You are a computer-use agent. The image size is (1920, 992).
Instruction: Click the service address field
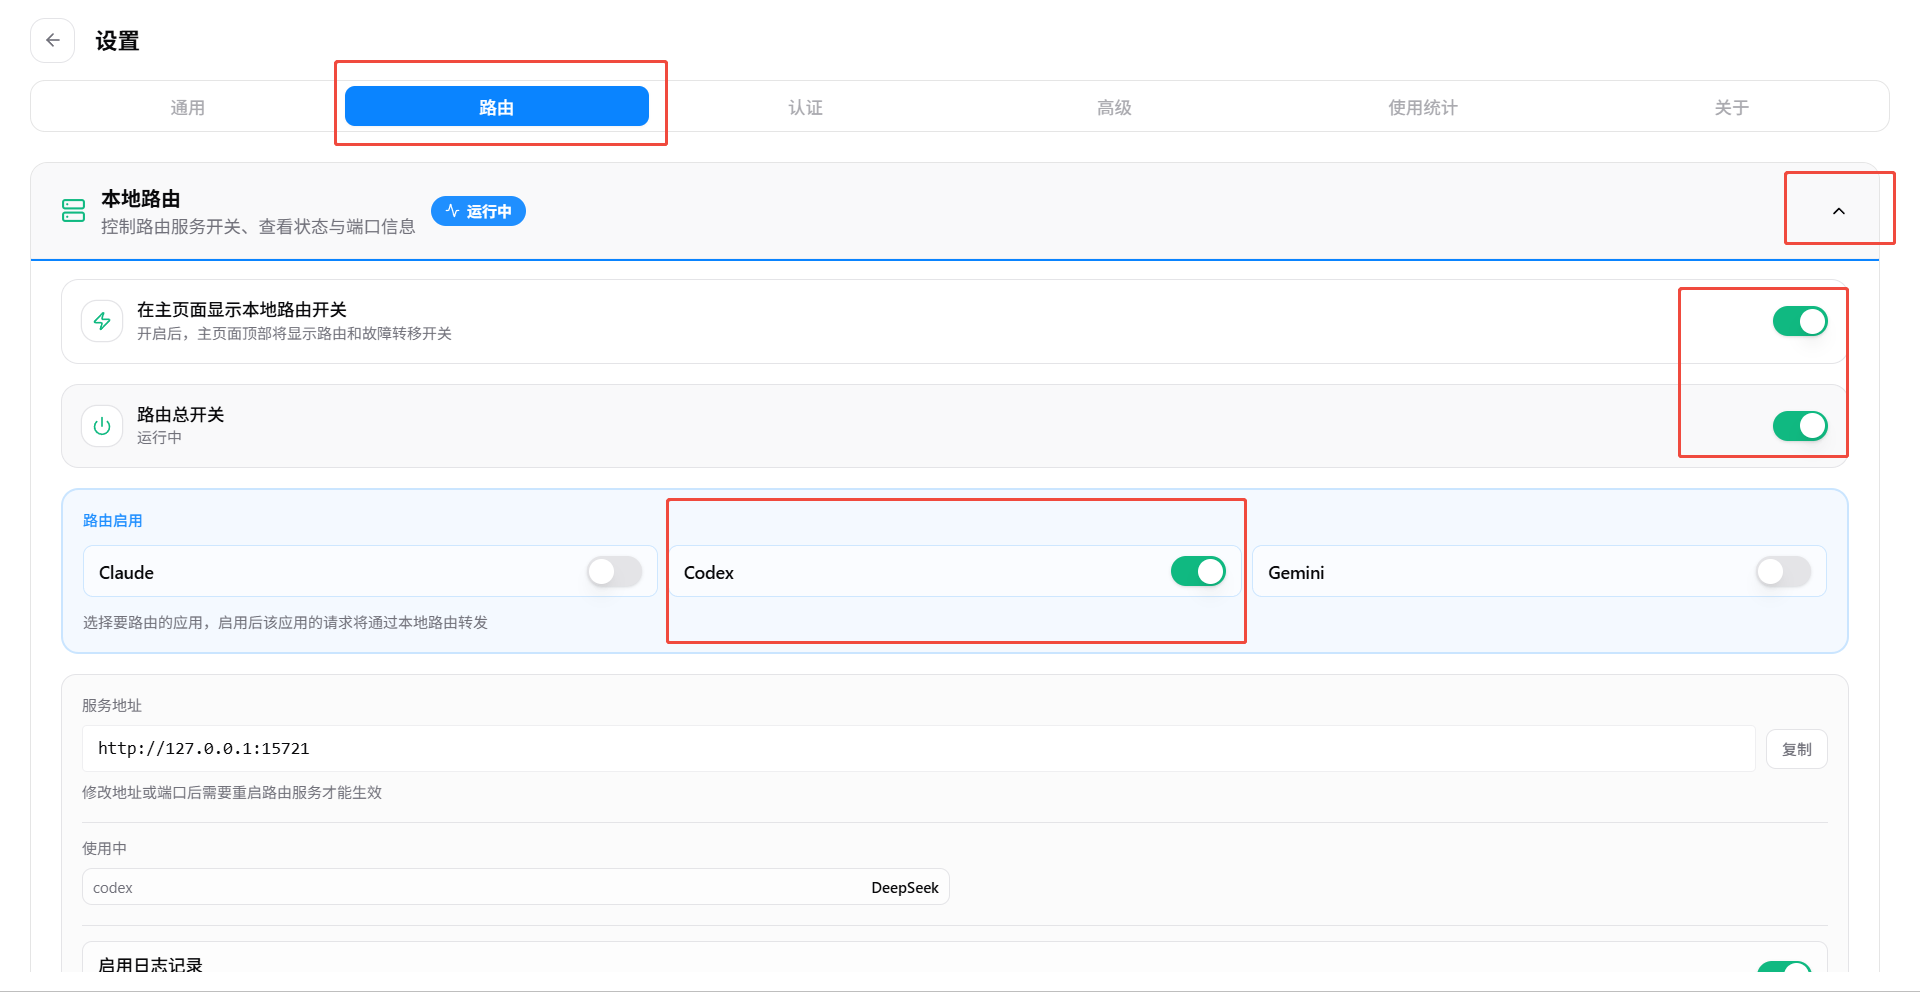(919, 748)
